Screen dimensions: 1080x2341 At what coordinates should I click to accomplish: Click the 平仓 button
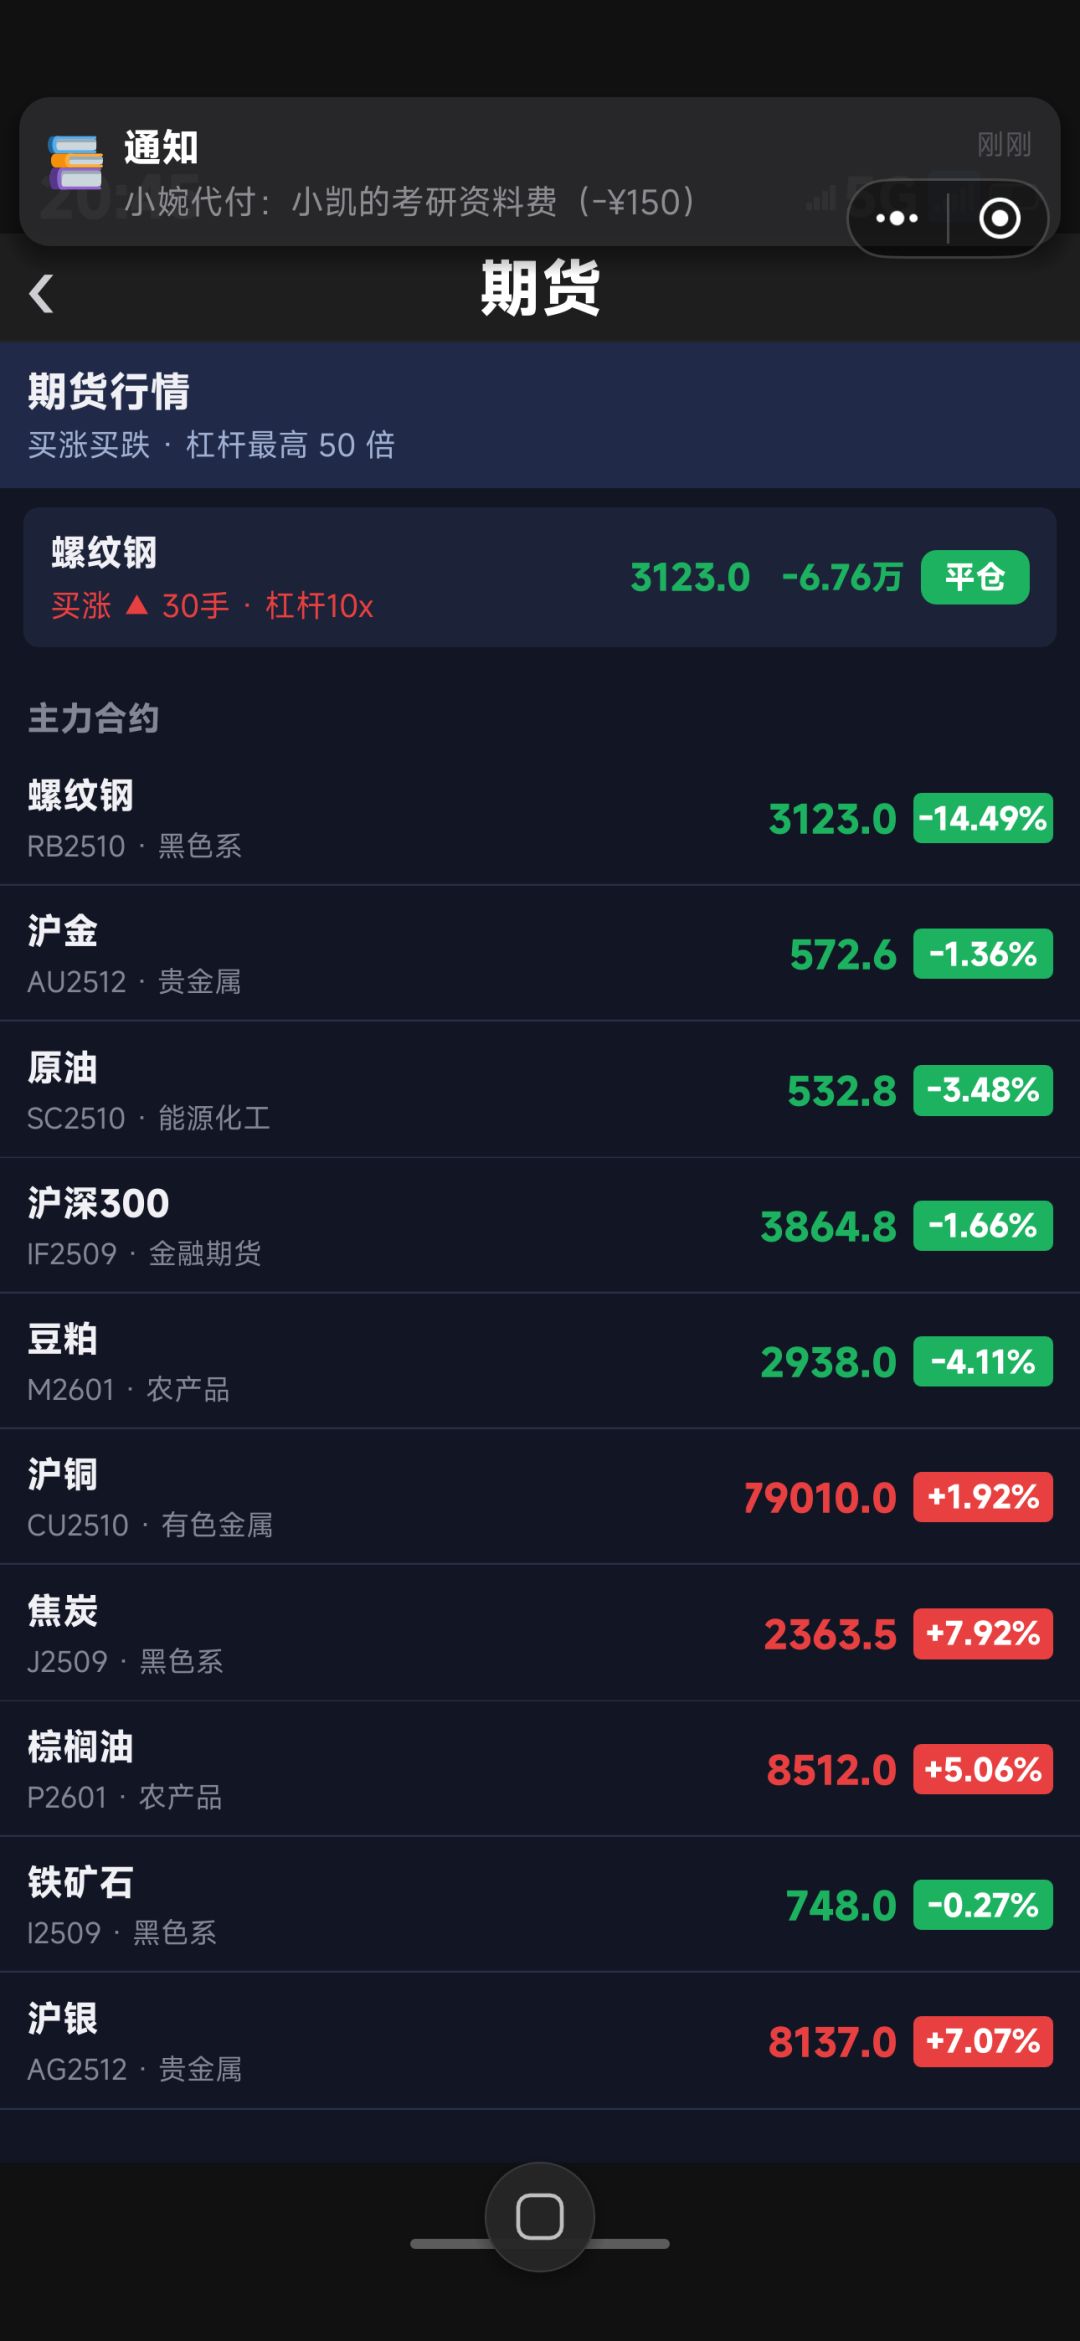tap(975, 577)
